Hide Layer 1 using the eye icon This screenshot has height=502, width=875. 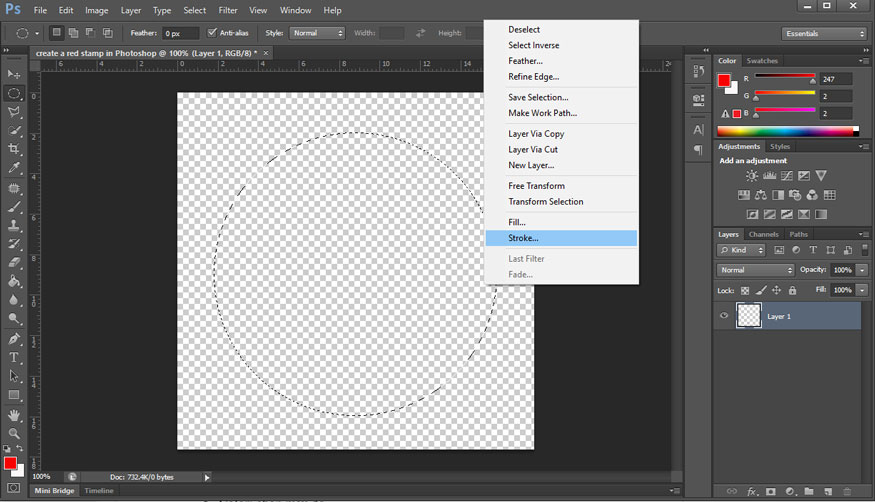point(725,316)
